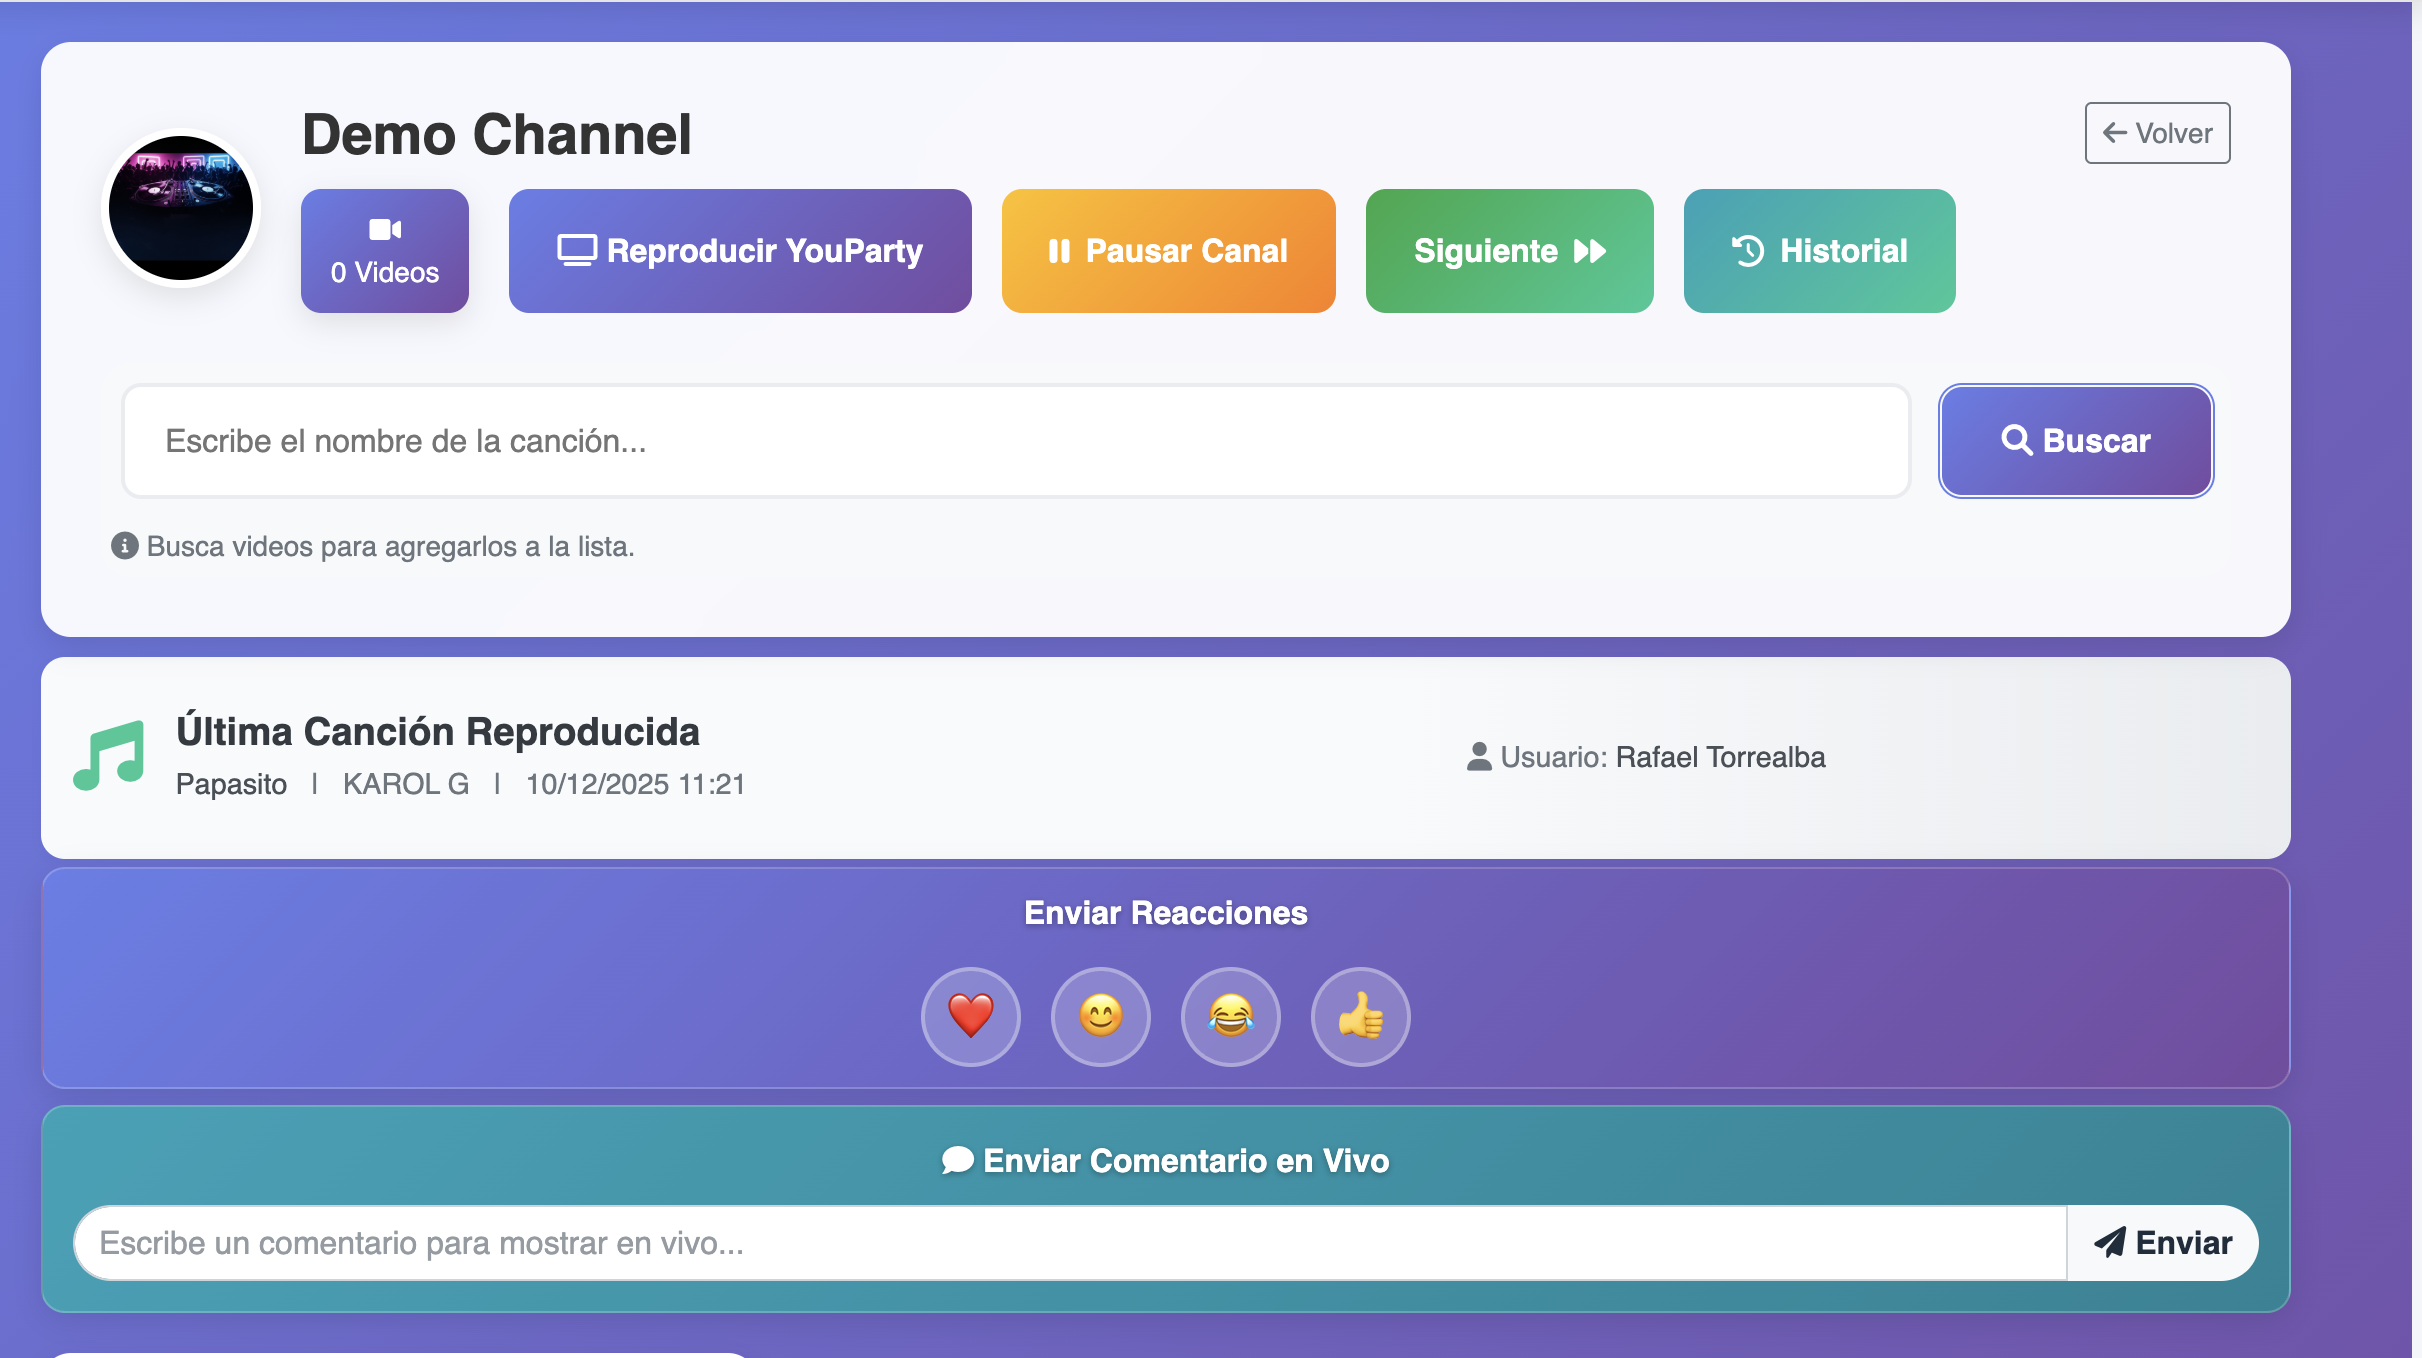
Task: Click the Demo Channel avatar image
Action: pos(181,209)
